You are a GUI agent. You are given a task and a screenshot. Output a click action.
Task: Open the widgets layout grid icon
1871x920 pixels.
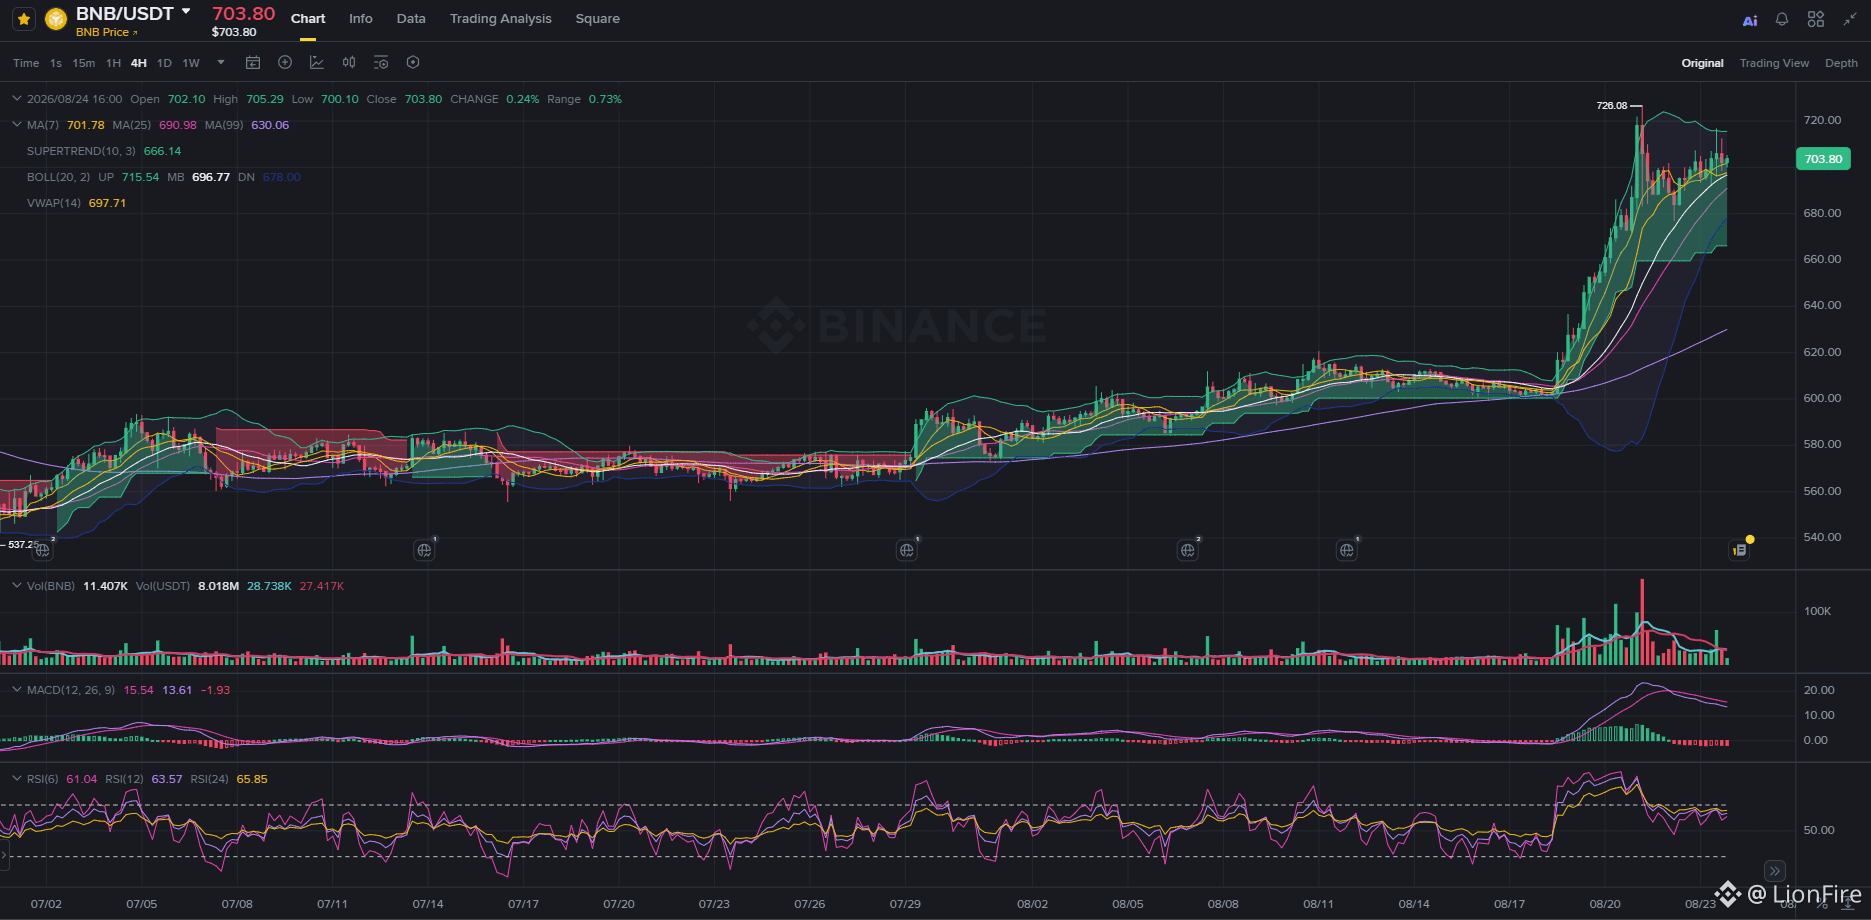coord(1816,19)
